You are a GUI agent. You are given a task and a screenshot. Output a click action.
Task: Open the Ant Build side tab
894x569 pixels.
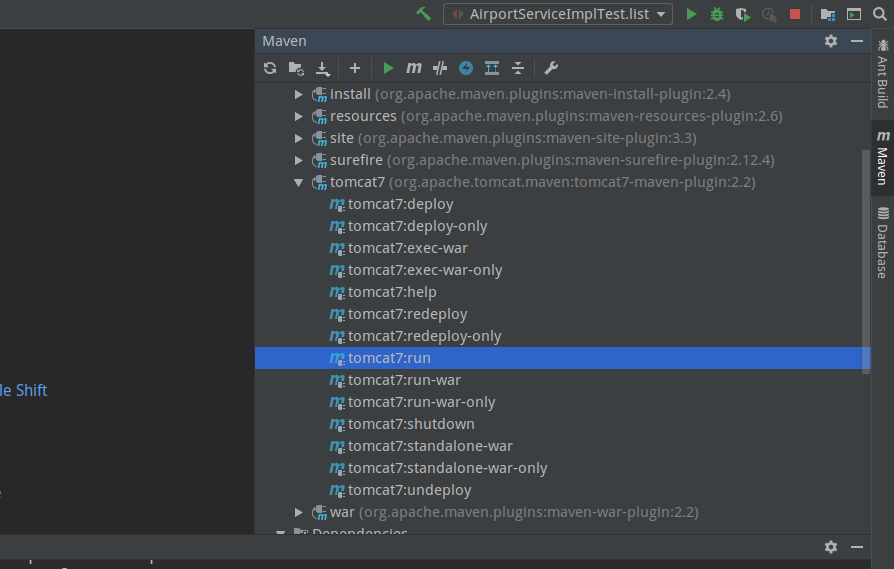pyautogui.click(x=883, y=74)
